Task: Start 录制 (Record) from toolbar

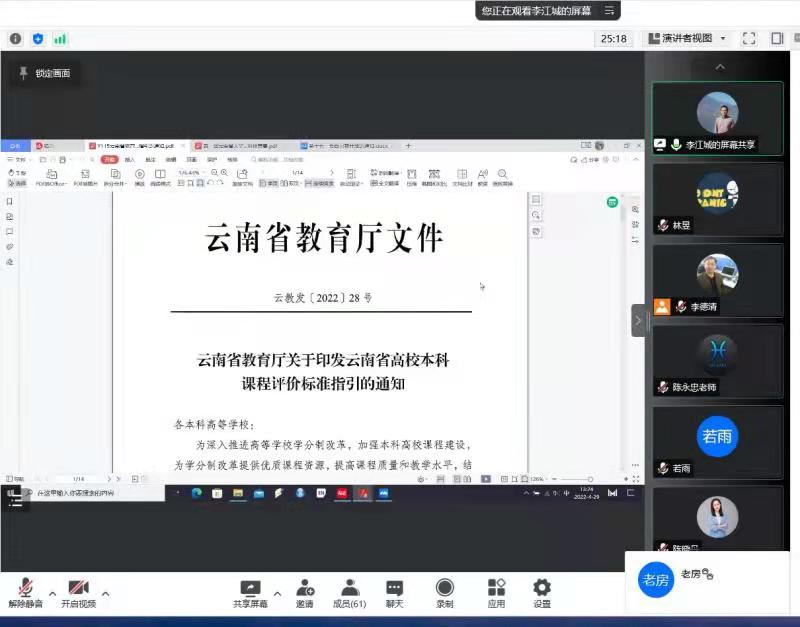Action: (x=444, y=592)
